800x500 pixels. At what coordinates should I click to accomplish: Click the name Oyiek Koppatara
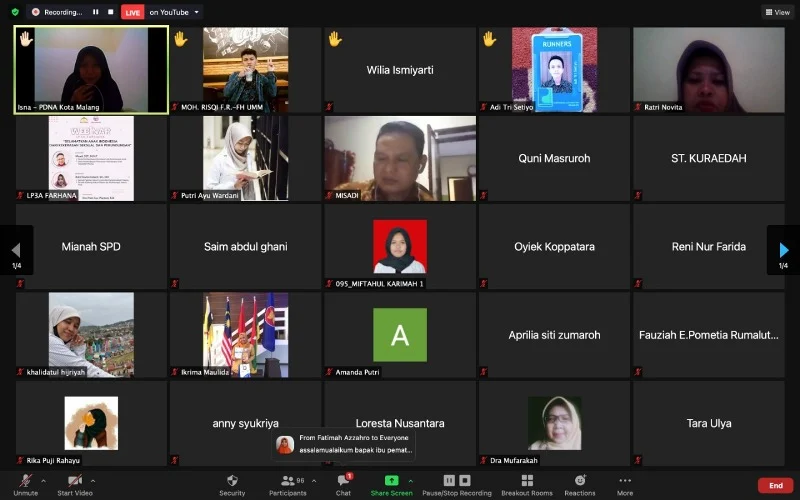point(554,246)
